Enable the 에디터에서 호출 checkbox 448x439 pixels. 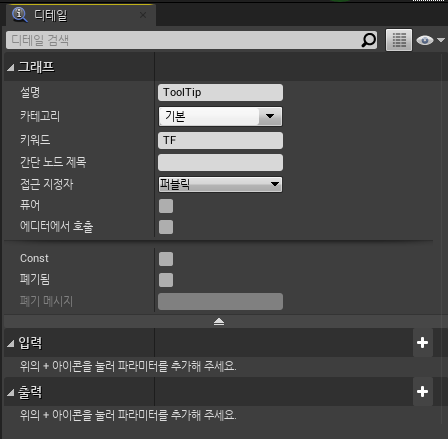click(166, 227)
